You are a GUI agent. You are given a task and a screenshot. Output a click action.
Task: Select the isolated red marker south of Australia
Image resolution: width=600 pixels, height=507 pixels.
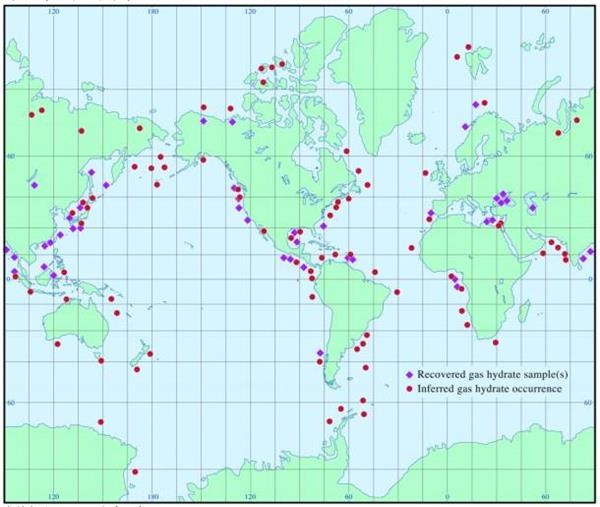point(100,422)
